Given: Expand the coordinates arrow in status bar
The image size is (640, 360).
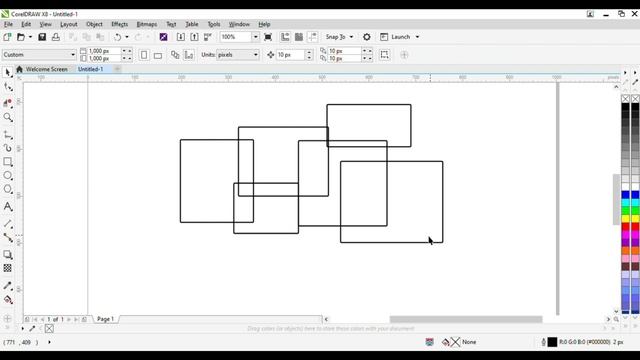Looking at the screenshot, I should (x=49, y=342).
